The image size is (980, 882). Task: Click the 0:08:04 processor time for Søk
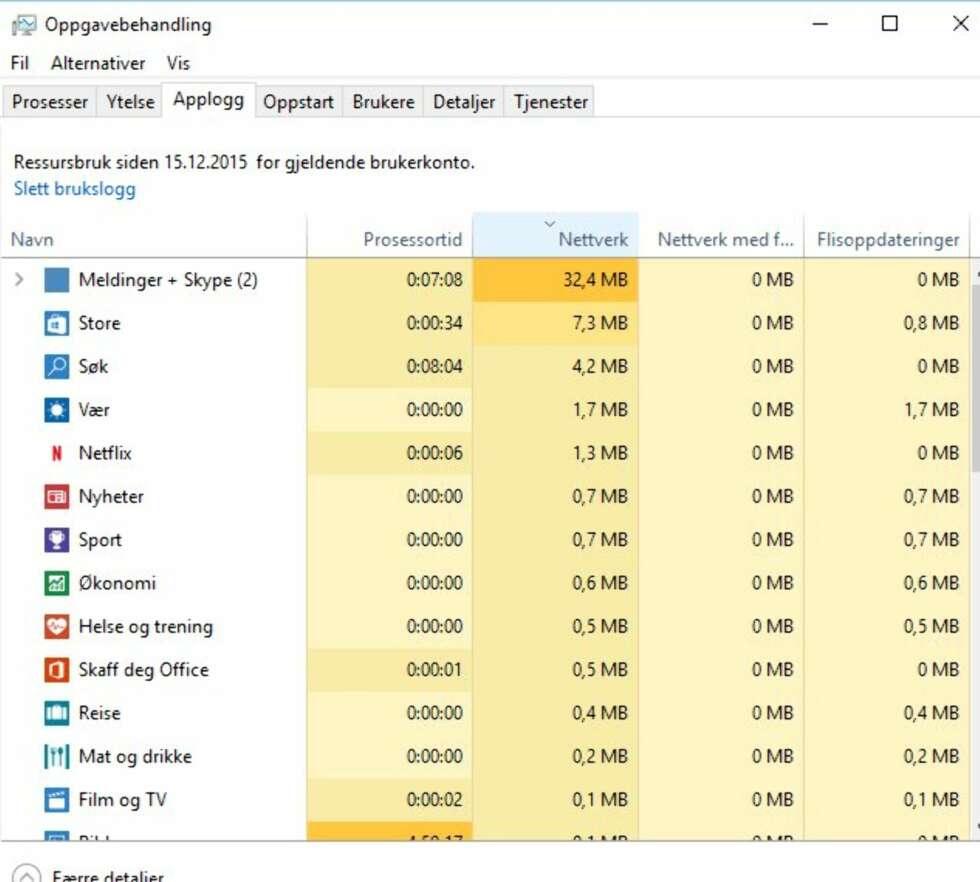434,366
